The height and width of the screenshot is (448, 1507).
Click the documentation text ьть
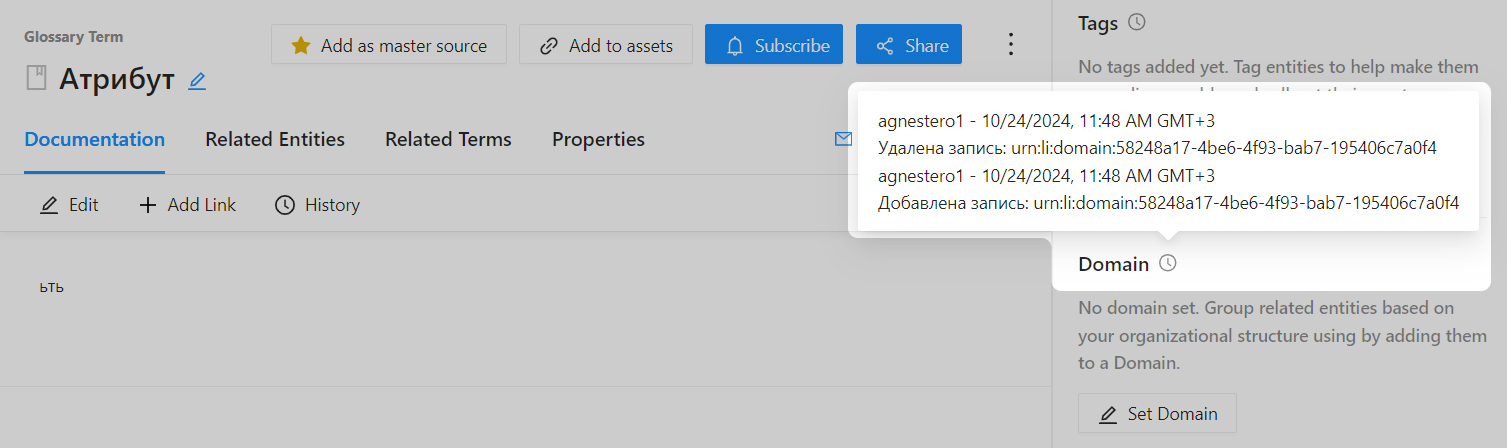point(52,288)
